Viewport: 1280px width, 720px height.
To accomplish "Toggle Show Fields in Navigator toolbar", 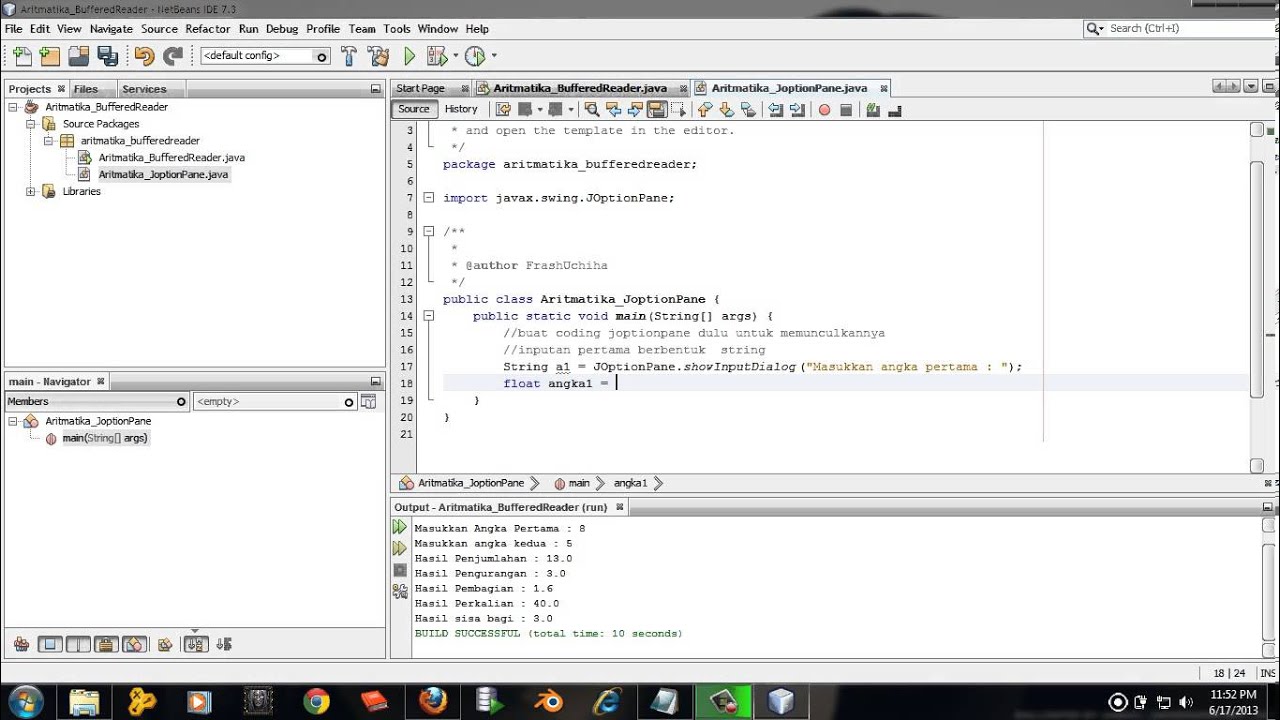I will coord(50,645).
